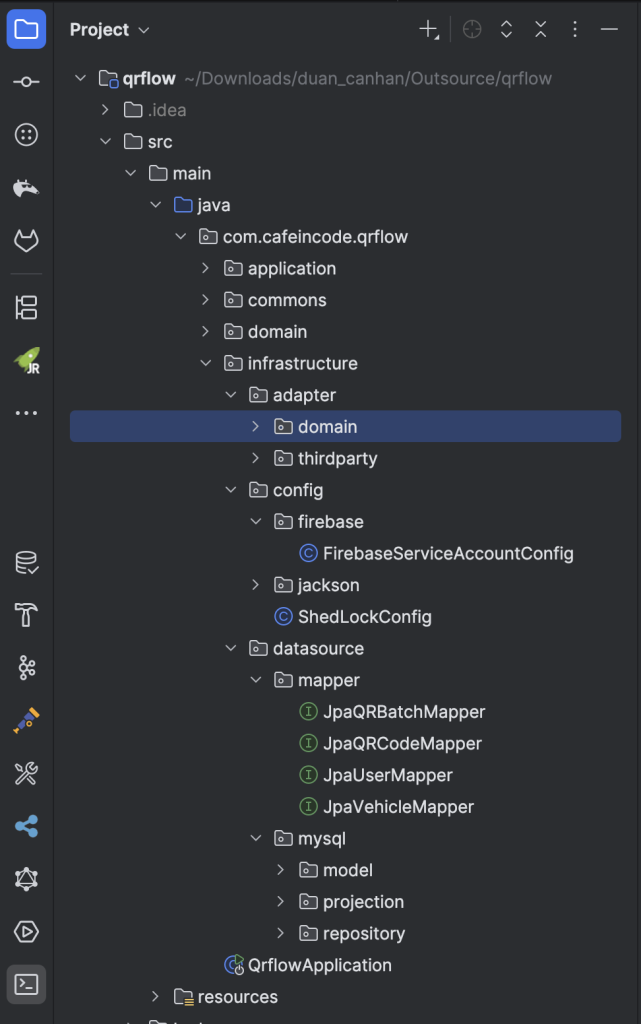The image size is (641, 1024).
Task: Open Project panel options kebab menu
Action: pos(575,30)
